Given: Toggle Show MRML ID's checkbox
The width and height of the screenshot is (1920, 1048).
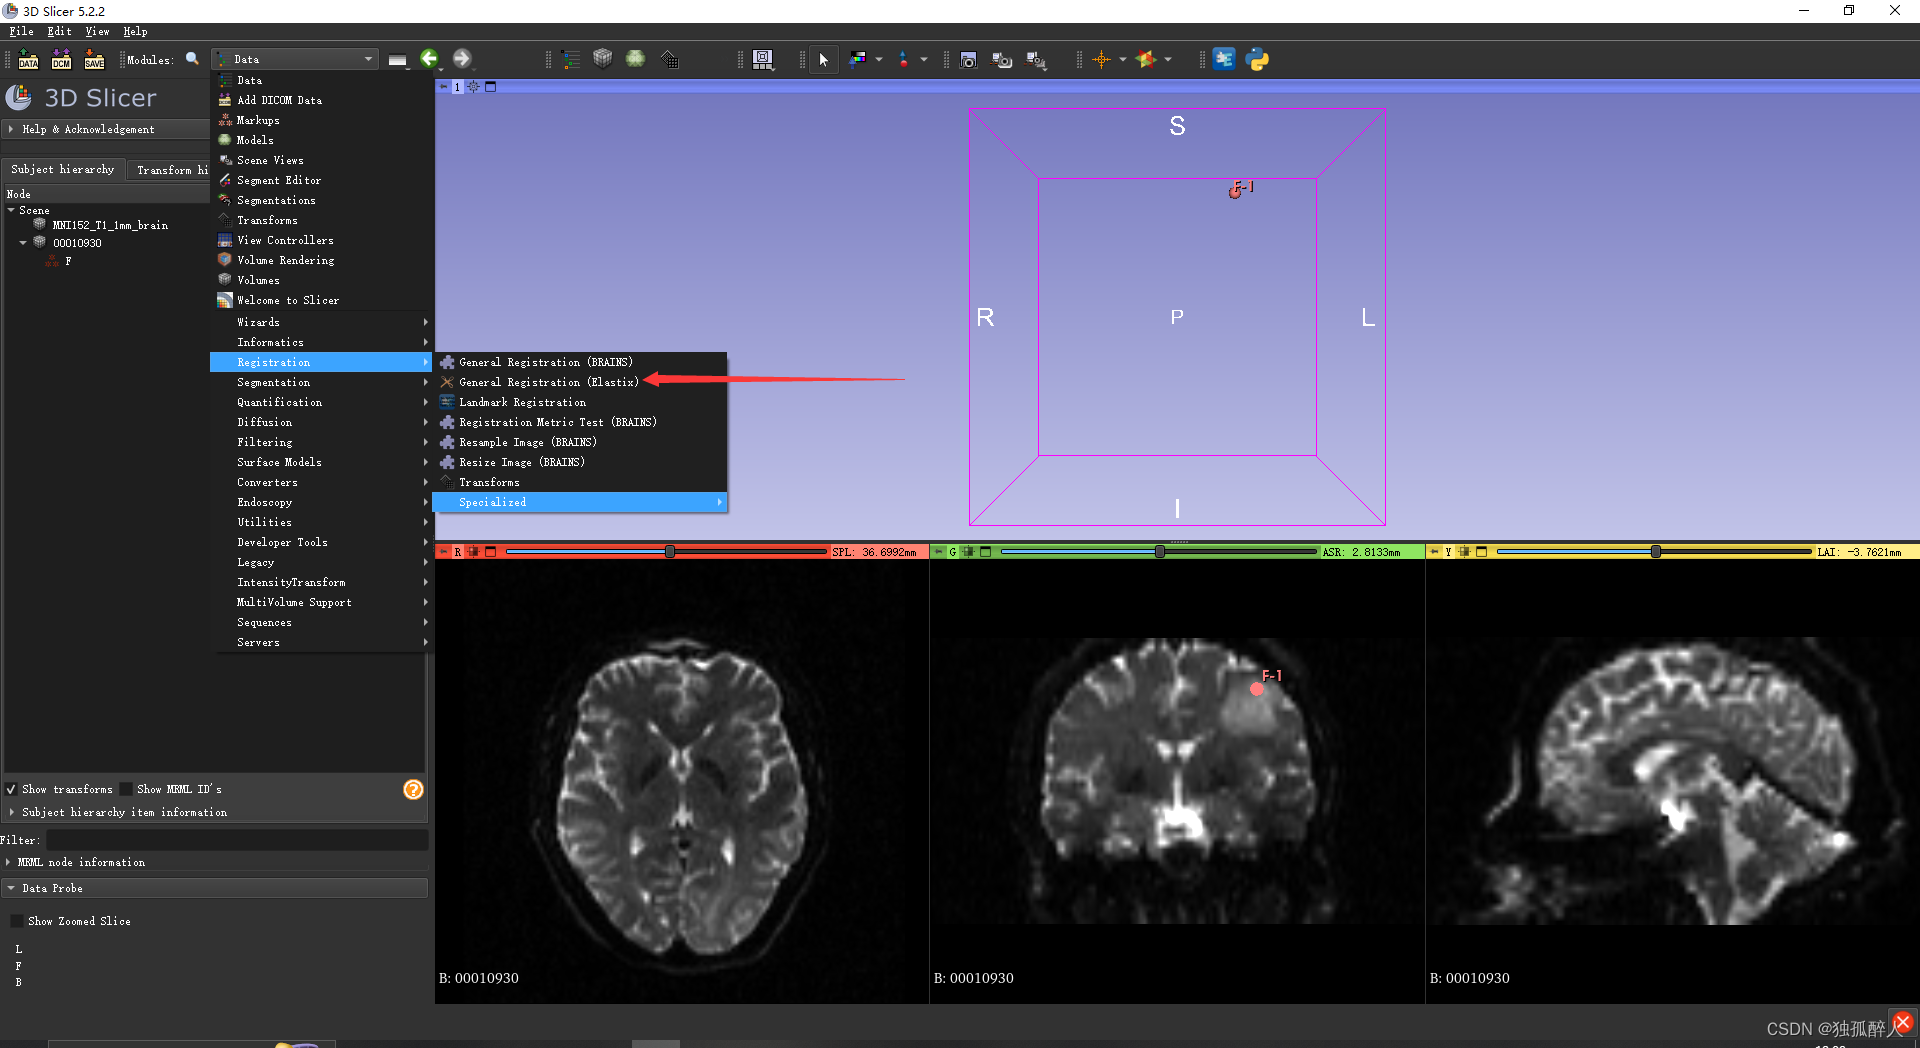Looking at the screenshot, I should click(126, 789).
